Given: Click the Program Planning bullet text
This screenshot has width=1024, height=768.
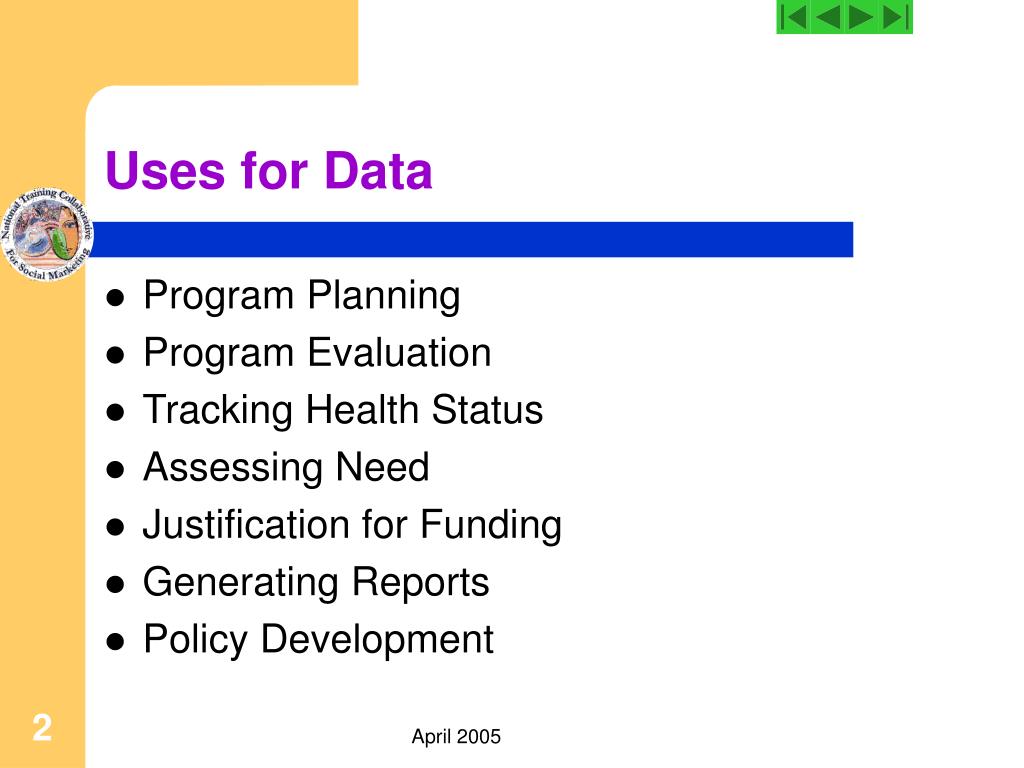Looking at the screenshot, I should 302,296.
